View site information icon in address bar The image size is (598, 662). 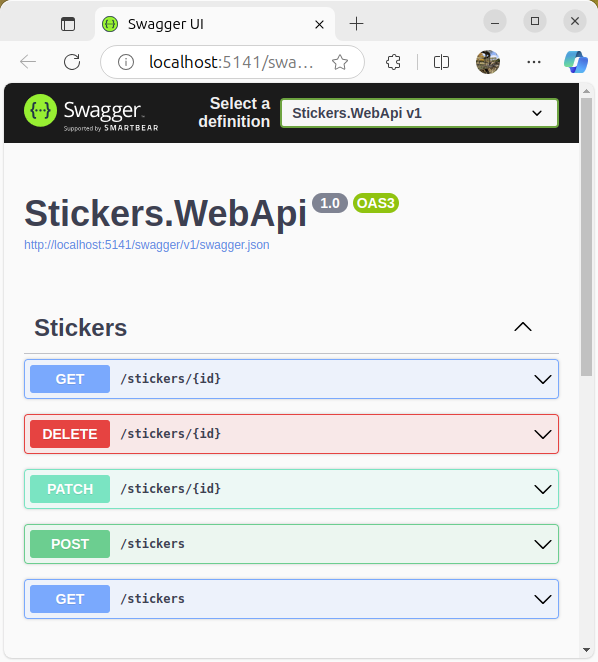point(126,62)
